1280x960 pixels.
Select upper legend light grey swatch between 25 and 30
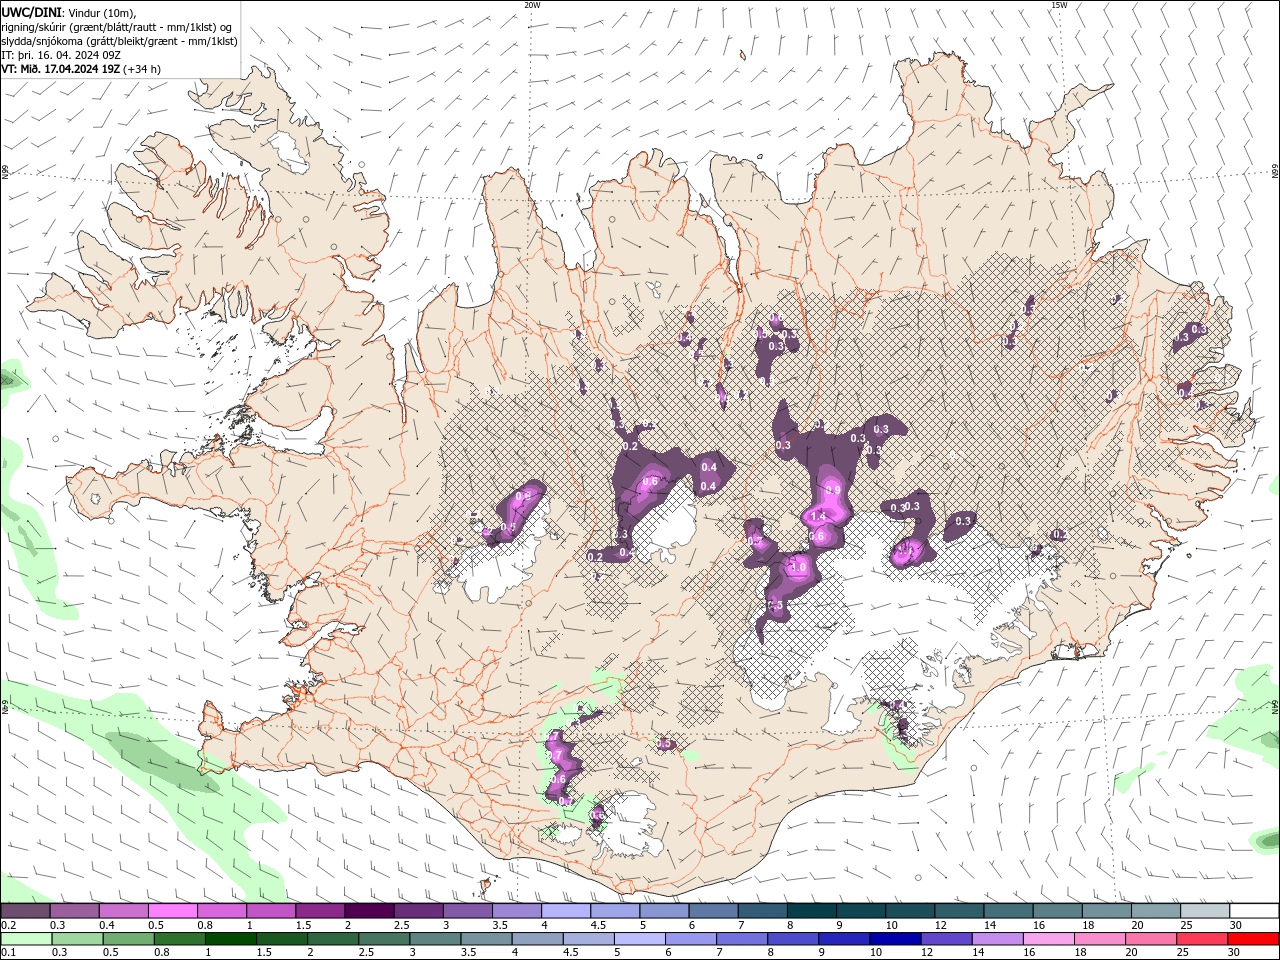point(1206,911)
